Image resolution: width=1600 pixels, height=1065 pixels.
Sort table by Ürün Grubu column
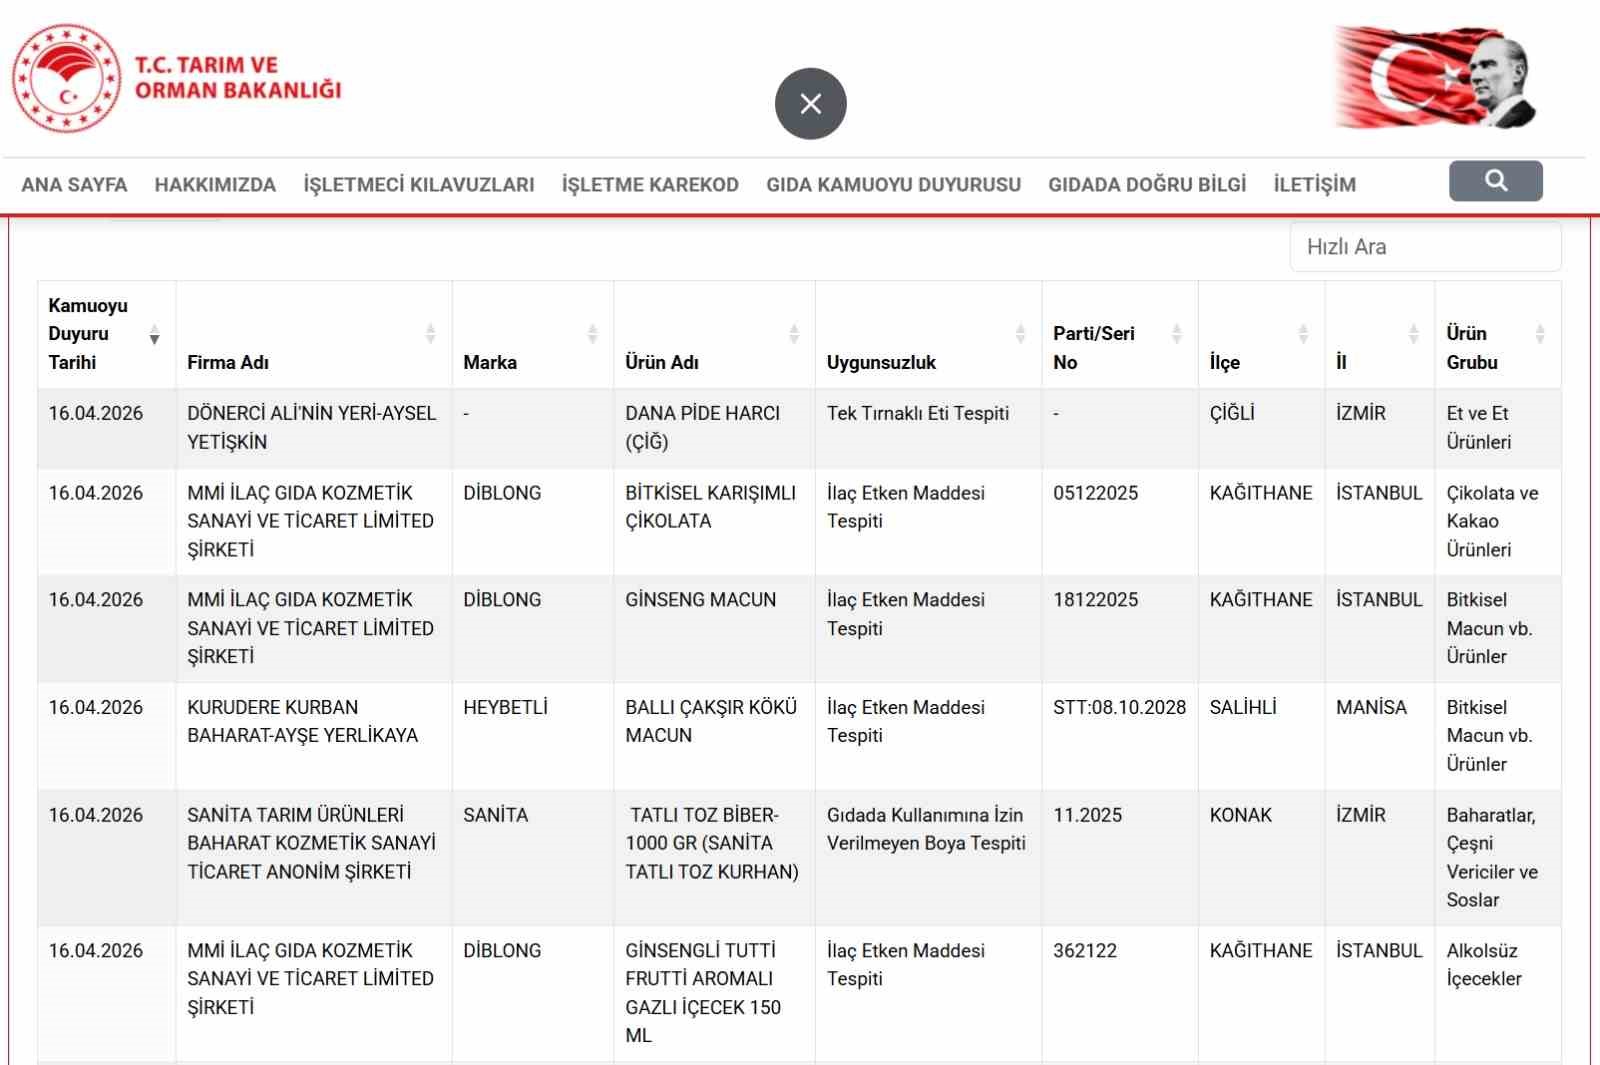tap(1540, 334)
